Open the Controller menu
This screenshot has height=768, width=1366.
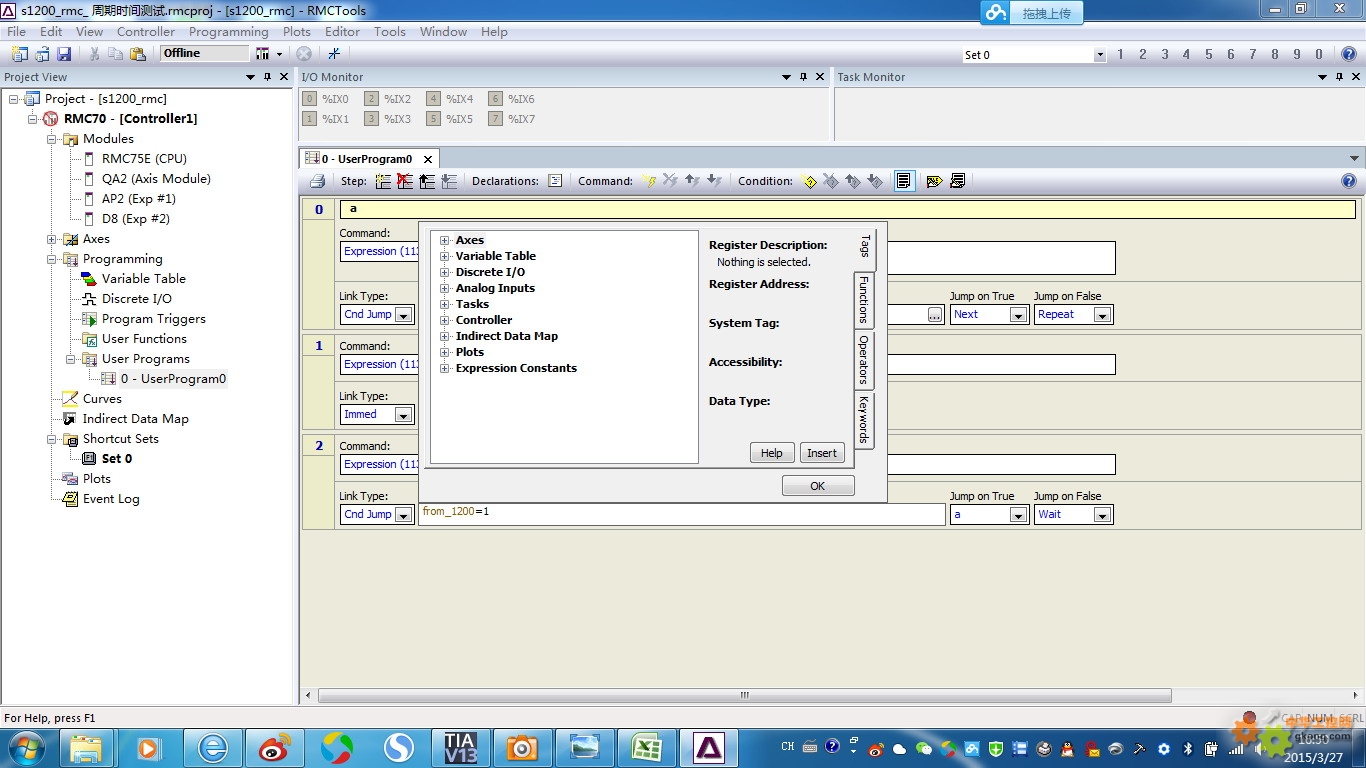coord(146,32)
